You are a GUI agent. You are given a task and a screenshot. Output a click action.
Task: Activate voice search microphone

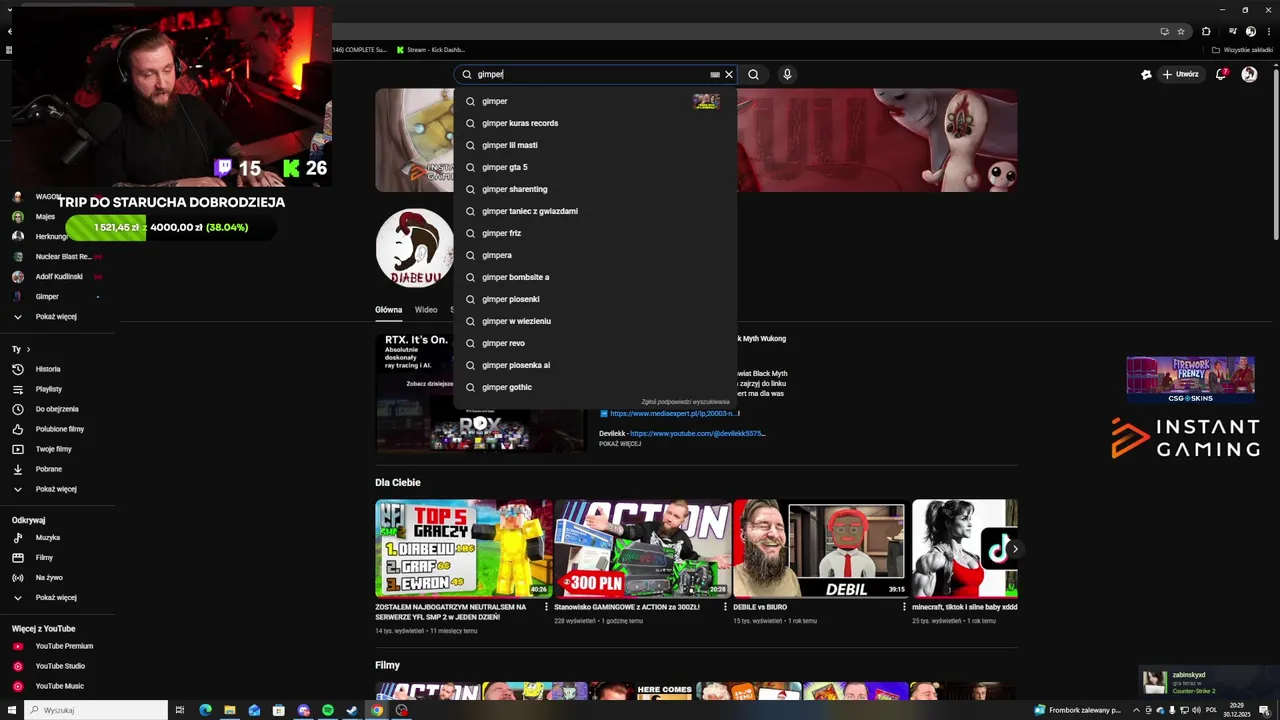tap(787, 74)
